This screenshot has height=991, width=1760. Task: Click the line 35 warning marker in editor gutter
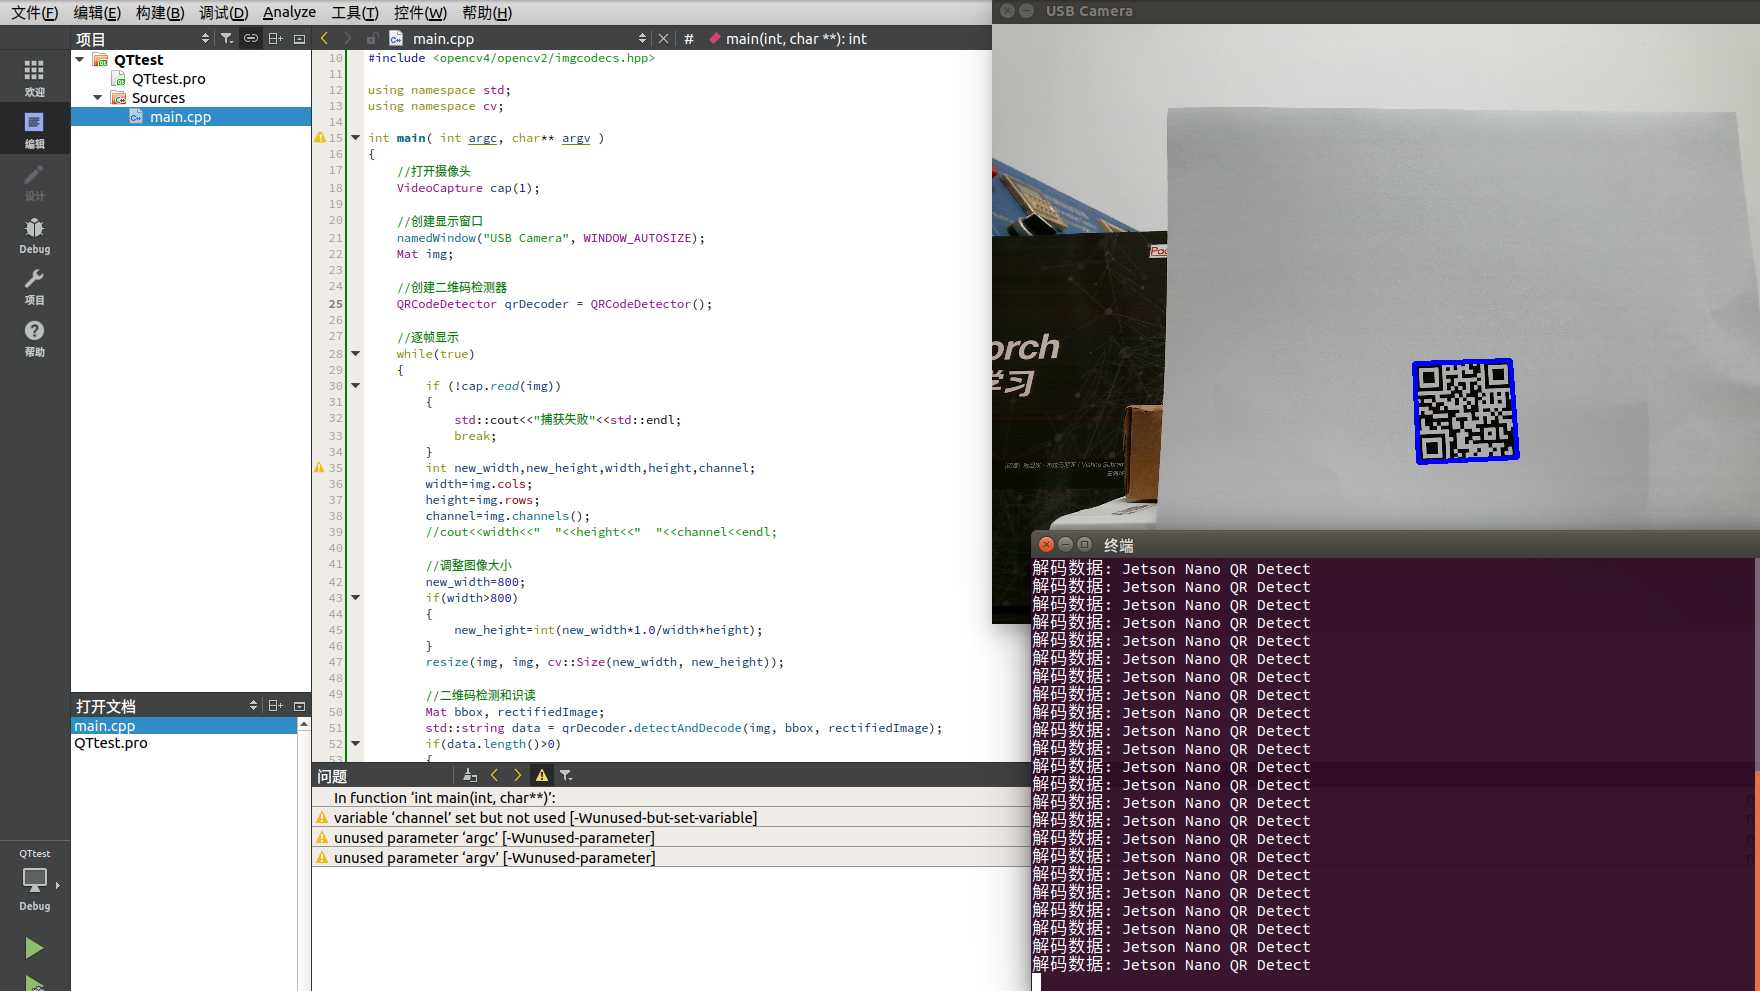[320, 468]
